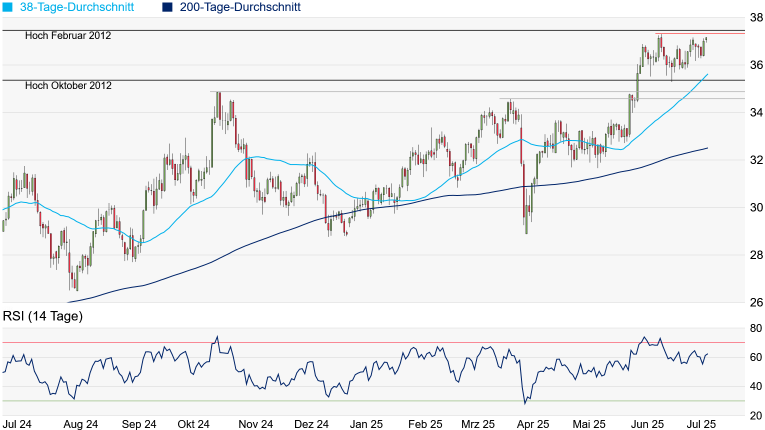Click the Dez 24 axis label
The image size is (765, 430).
tap(311, 424)
